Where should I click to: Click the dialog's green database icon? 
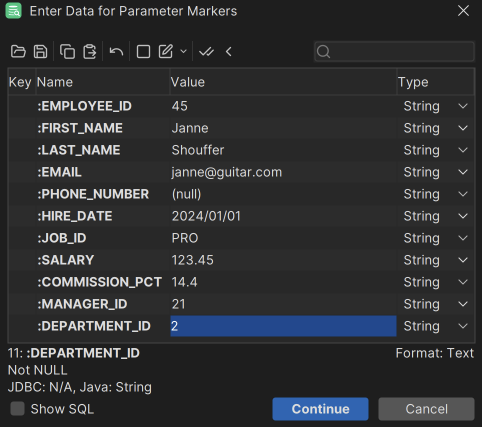[14, 11]
